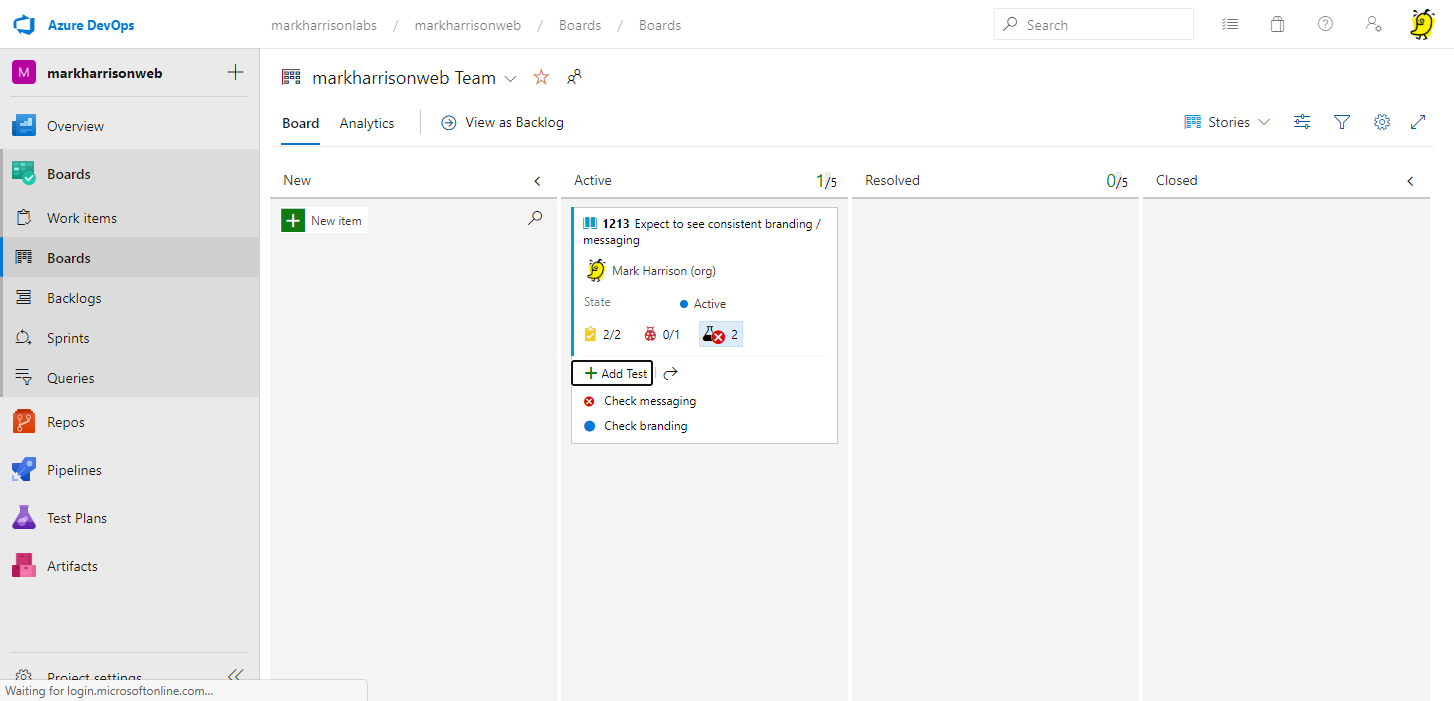Click the search magnifier in New column
This screenshot has height=701, width=1454.
[535, 218]
